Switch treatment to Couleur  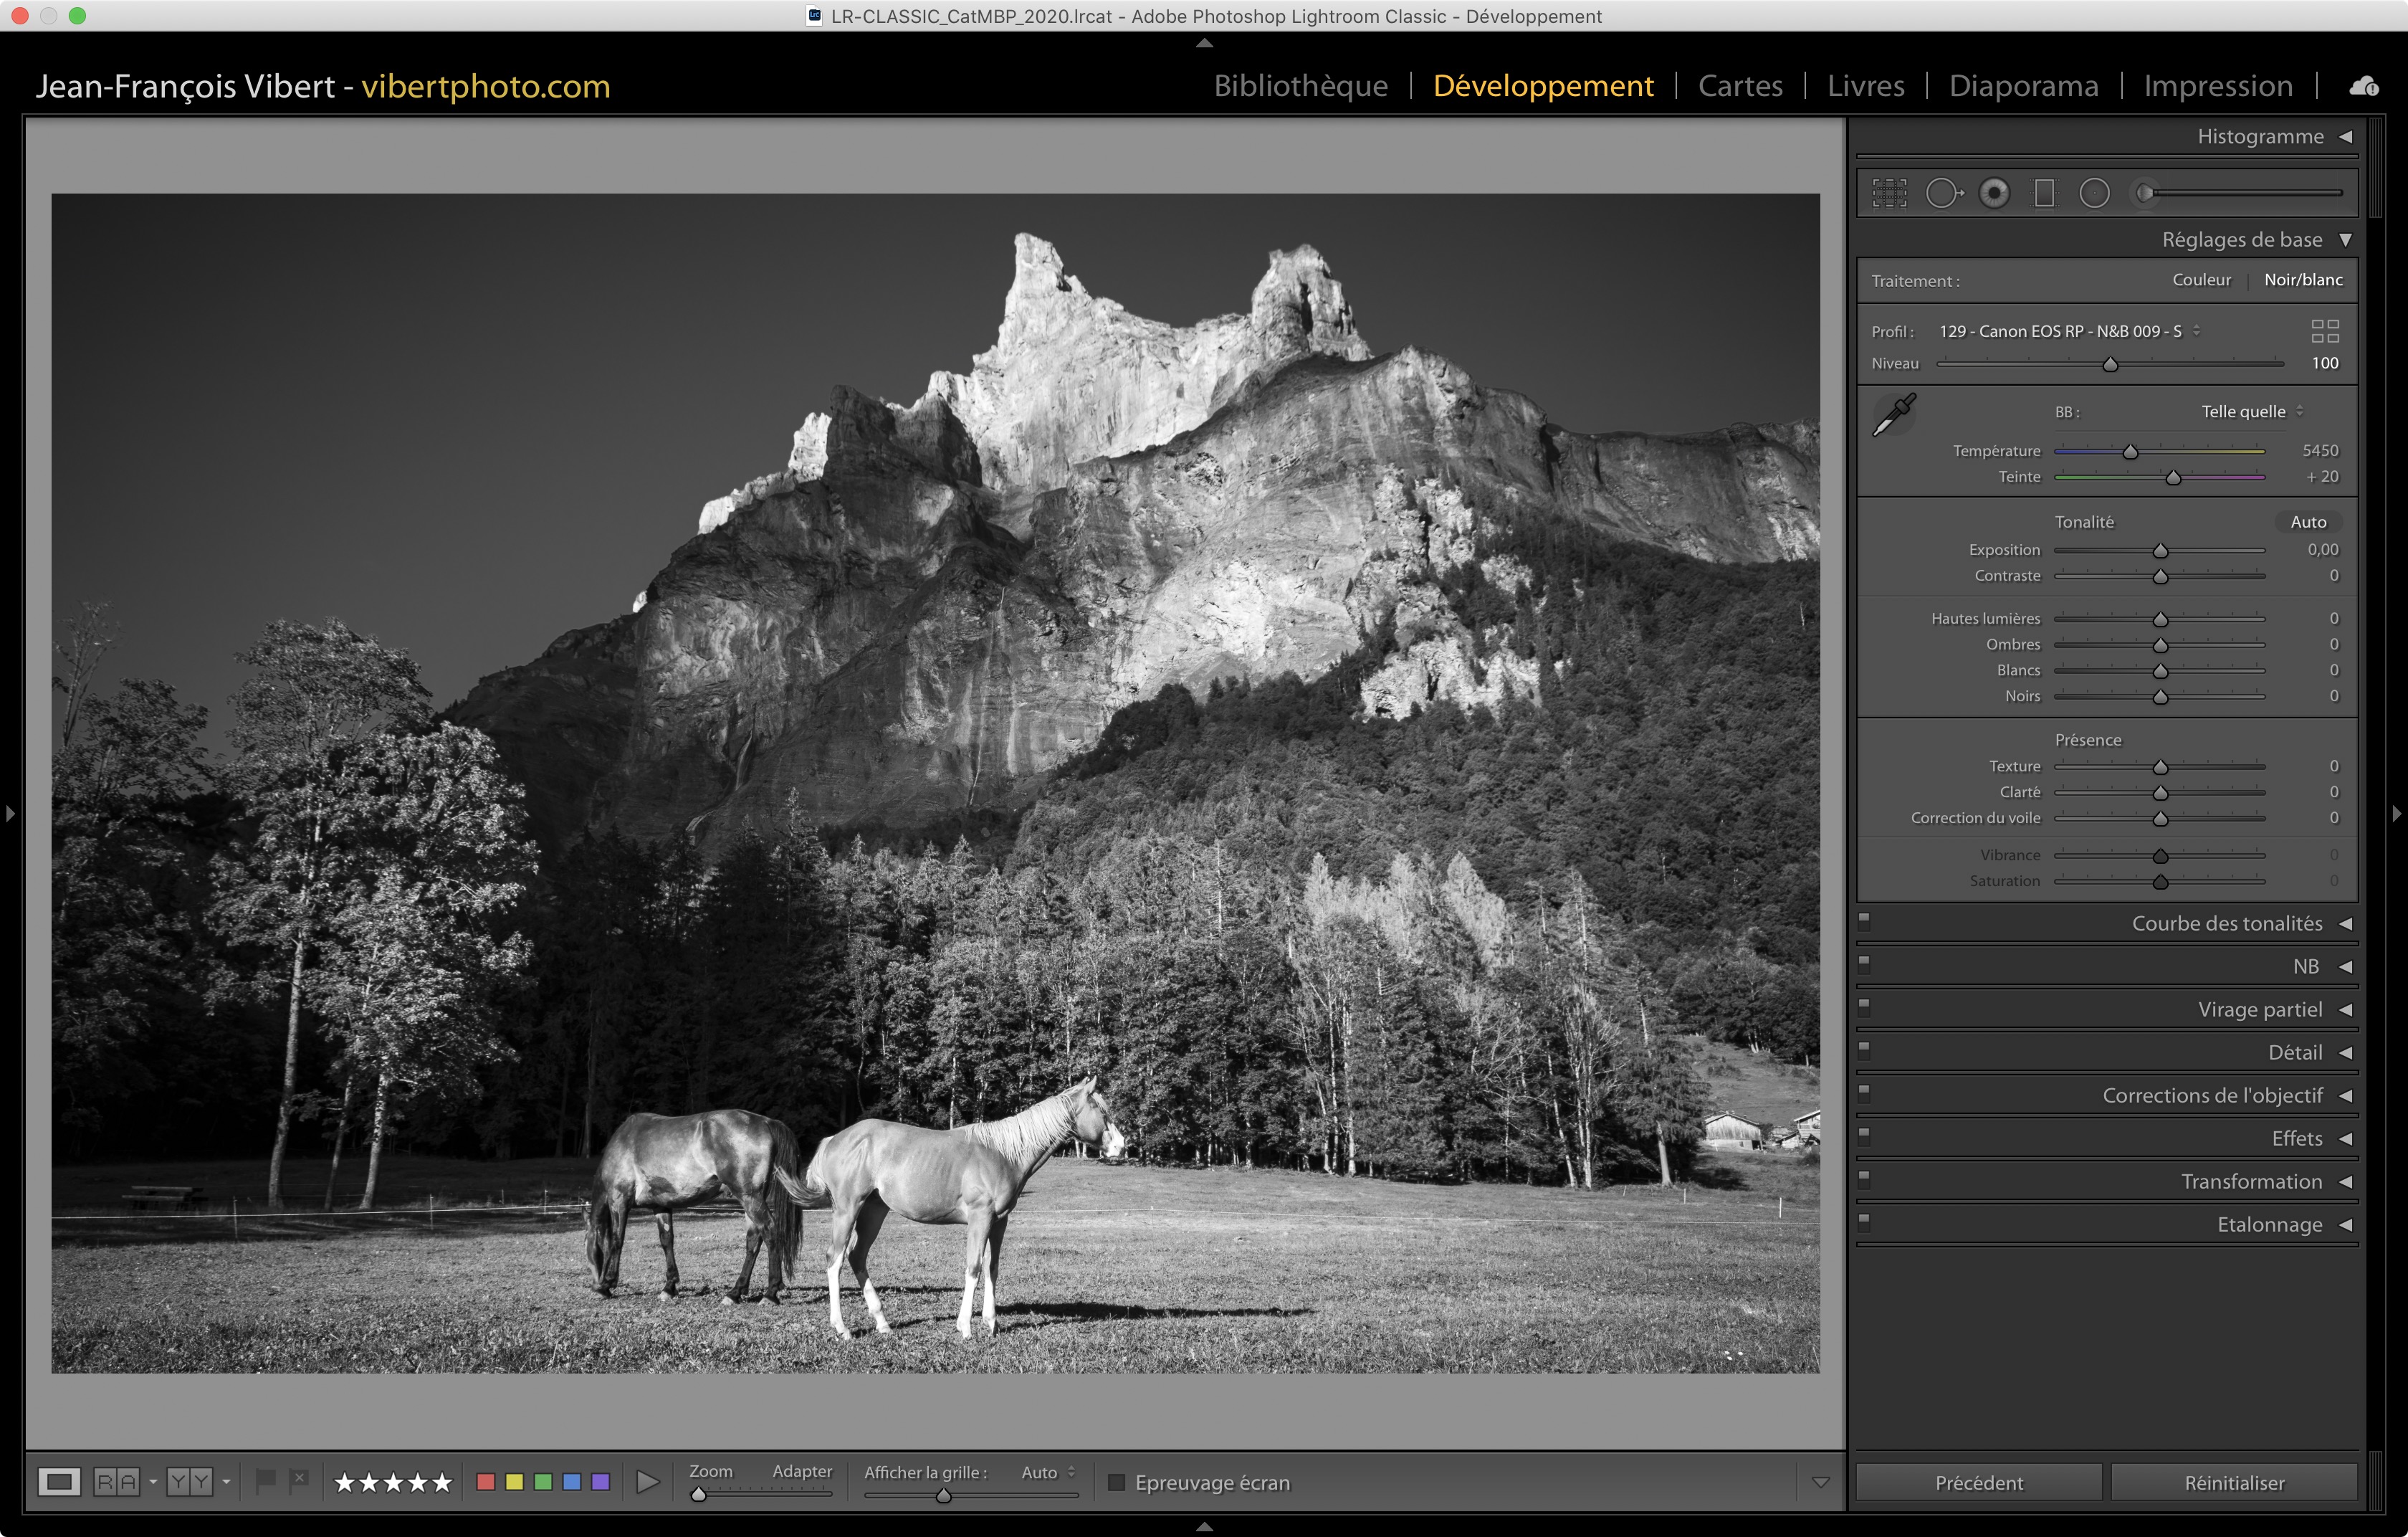[2201, 280]
